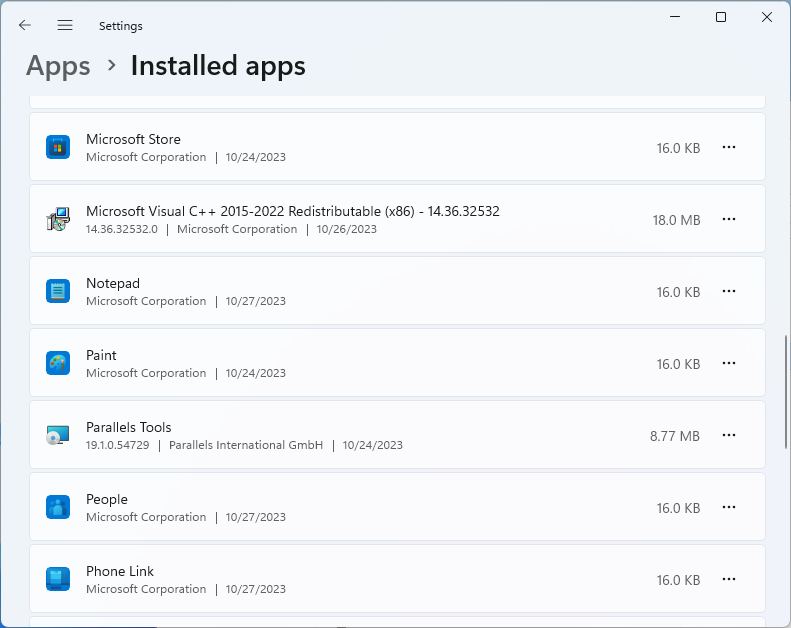Click the People app icon
The height and width of the screenshot is (628, 791).
click(58, 507)
